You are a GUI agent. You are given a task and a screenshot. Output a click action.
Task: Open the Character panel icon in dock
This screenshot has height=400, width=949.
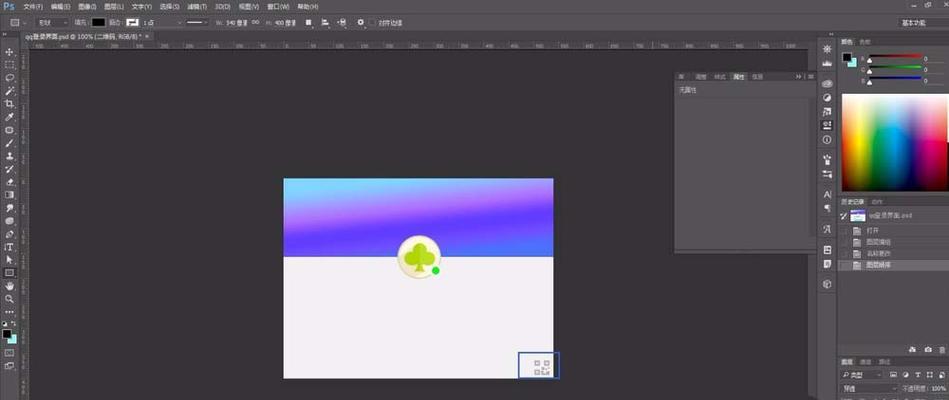[827, 194]
